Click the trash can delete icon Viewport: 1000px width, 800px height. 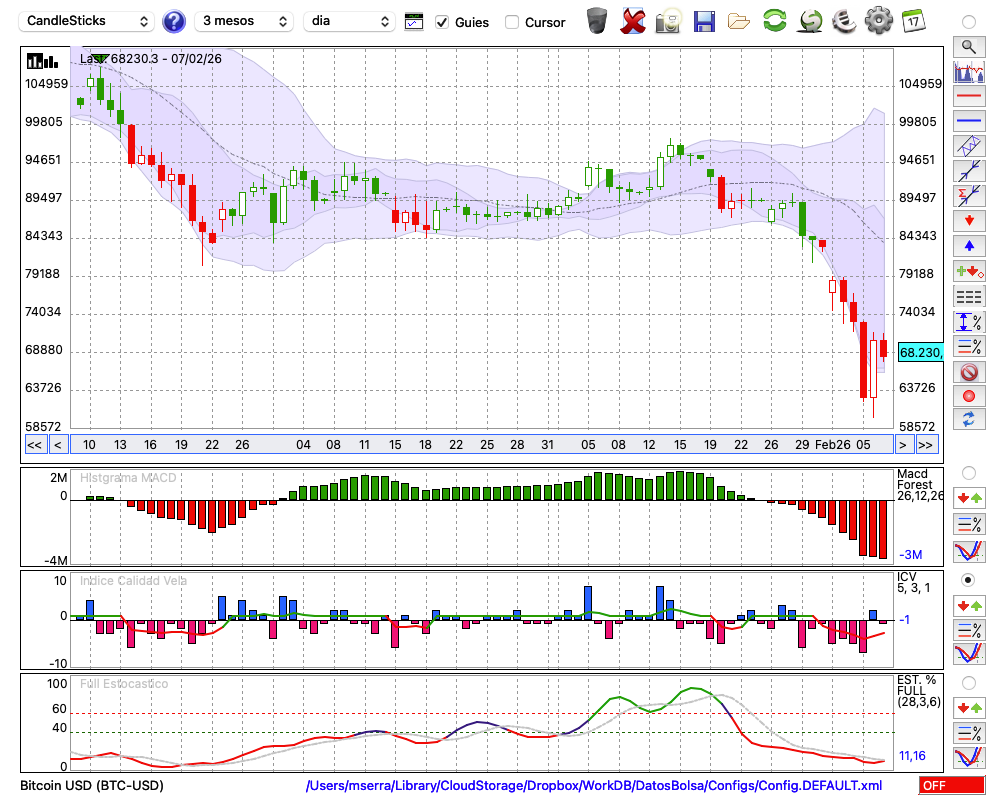597,21
